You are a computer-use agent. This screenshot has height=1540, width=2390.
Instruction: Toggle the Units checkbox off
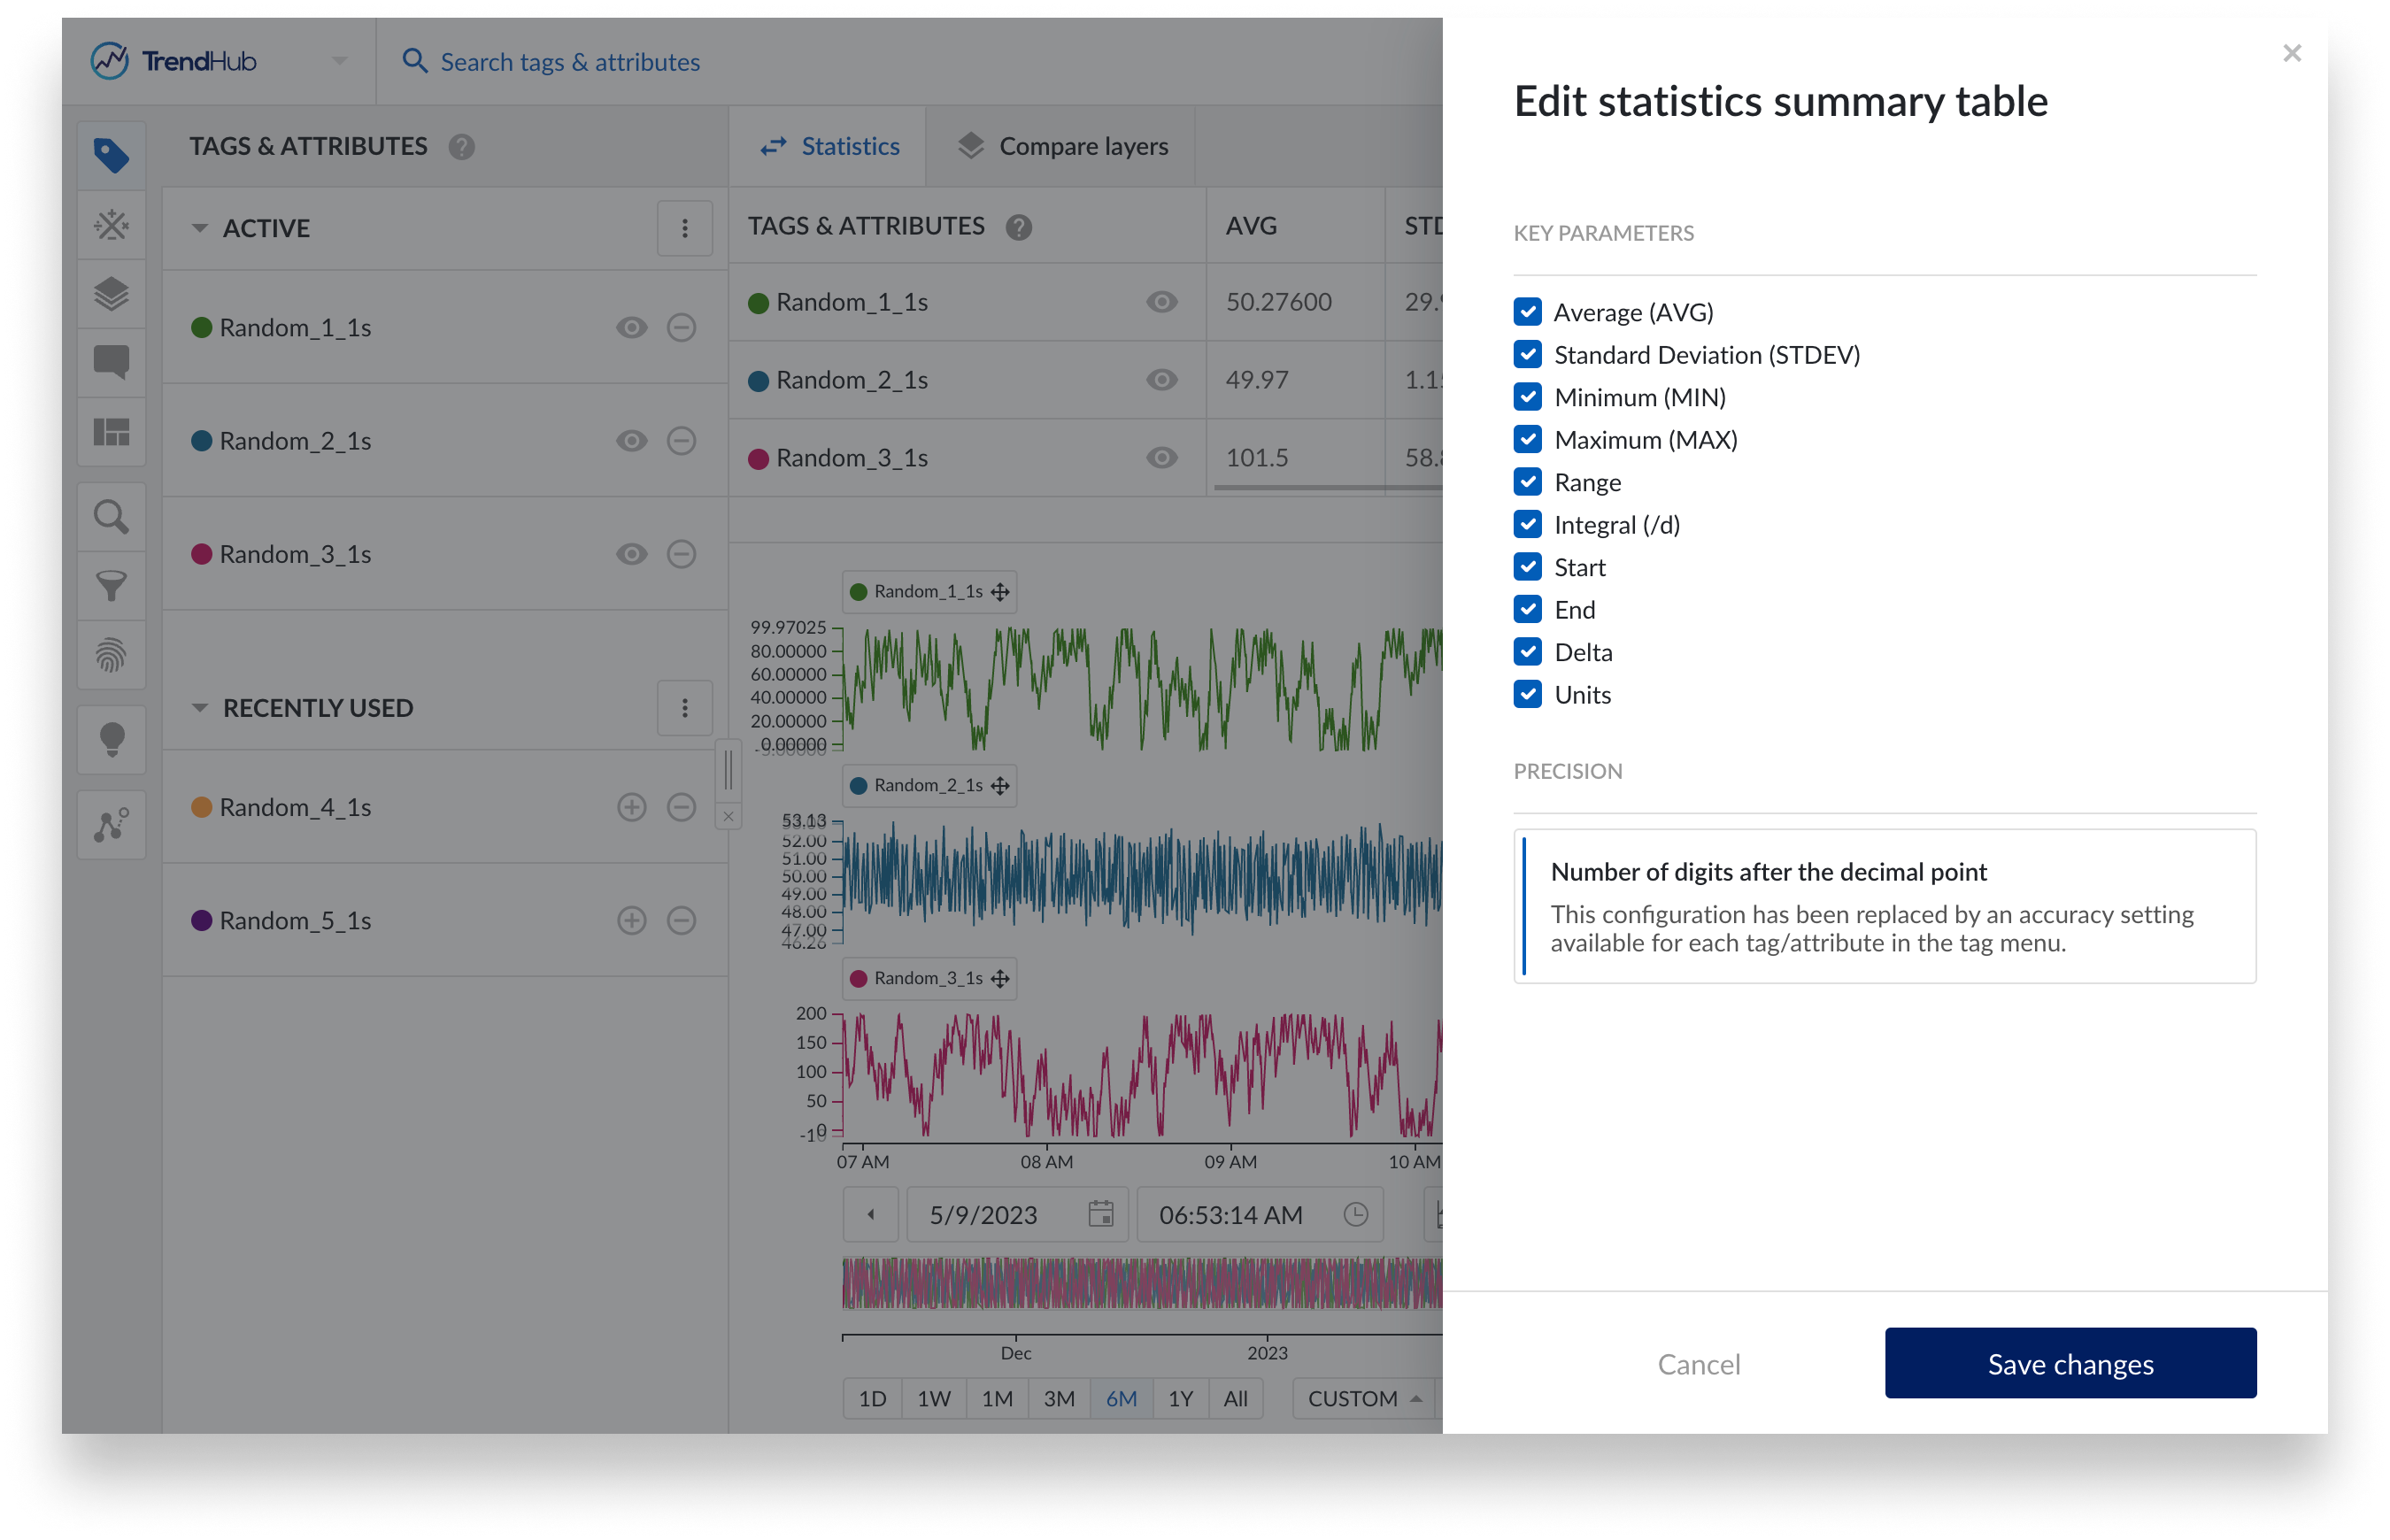pos(1527,694)
